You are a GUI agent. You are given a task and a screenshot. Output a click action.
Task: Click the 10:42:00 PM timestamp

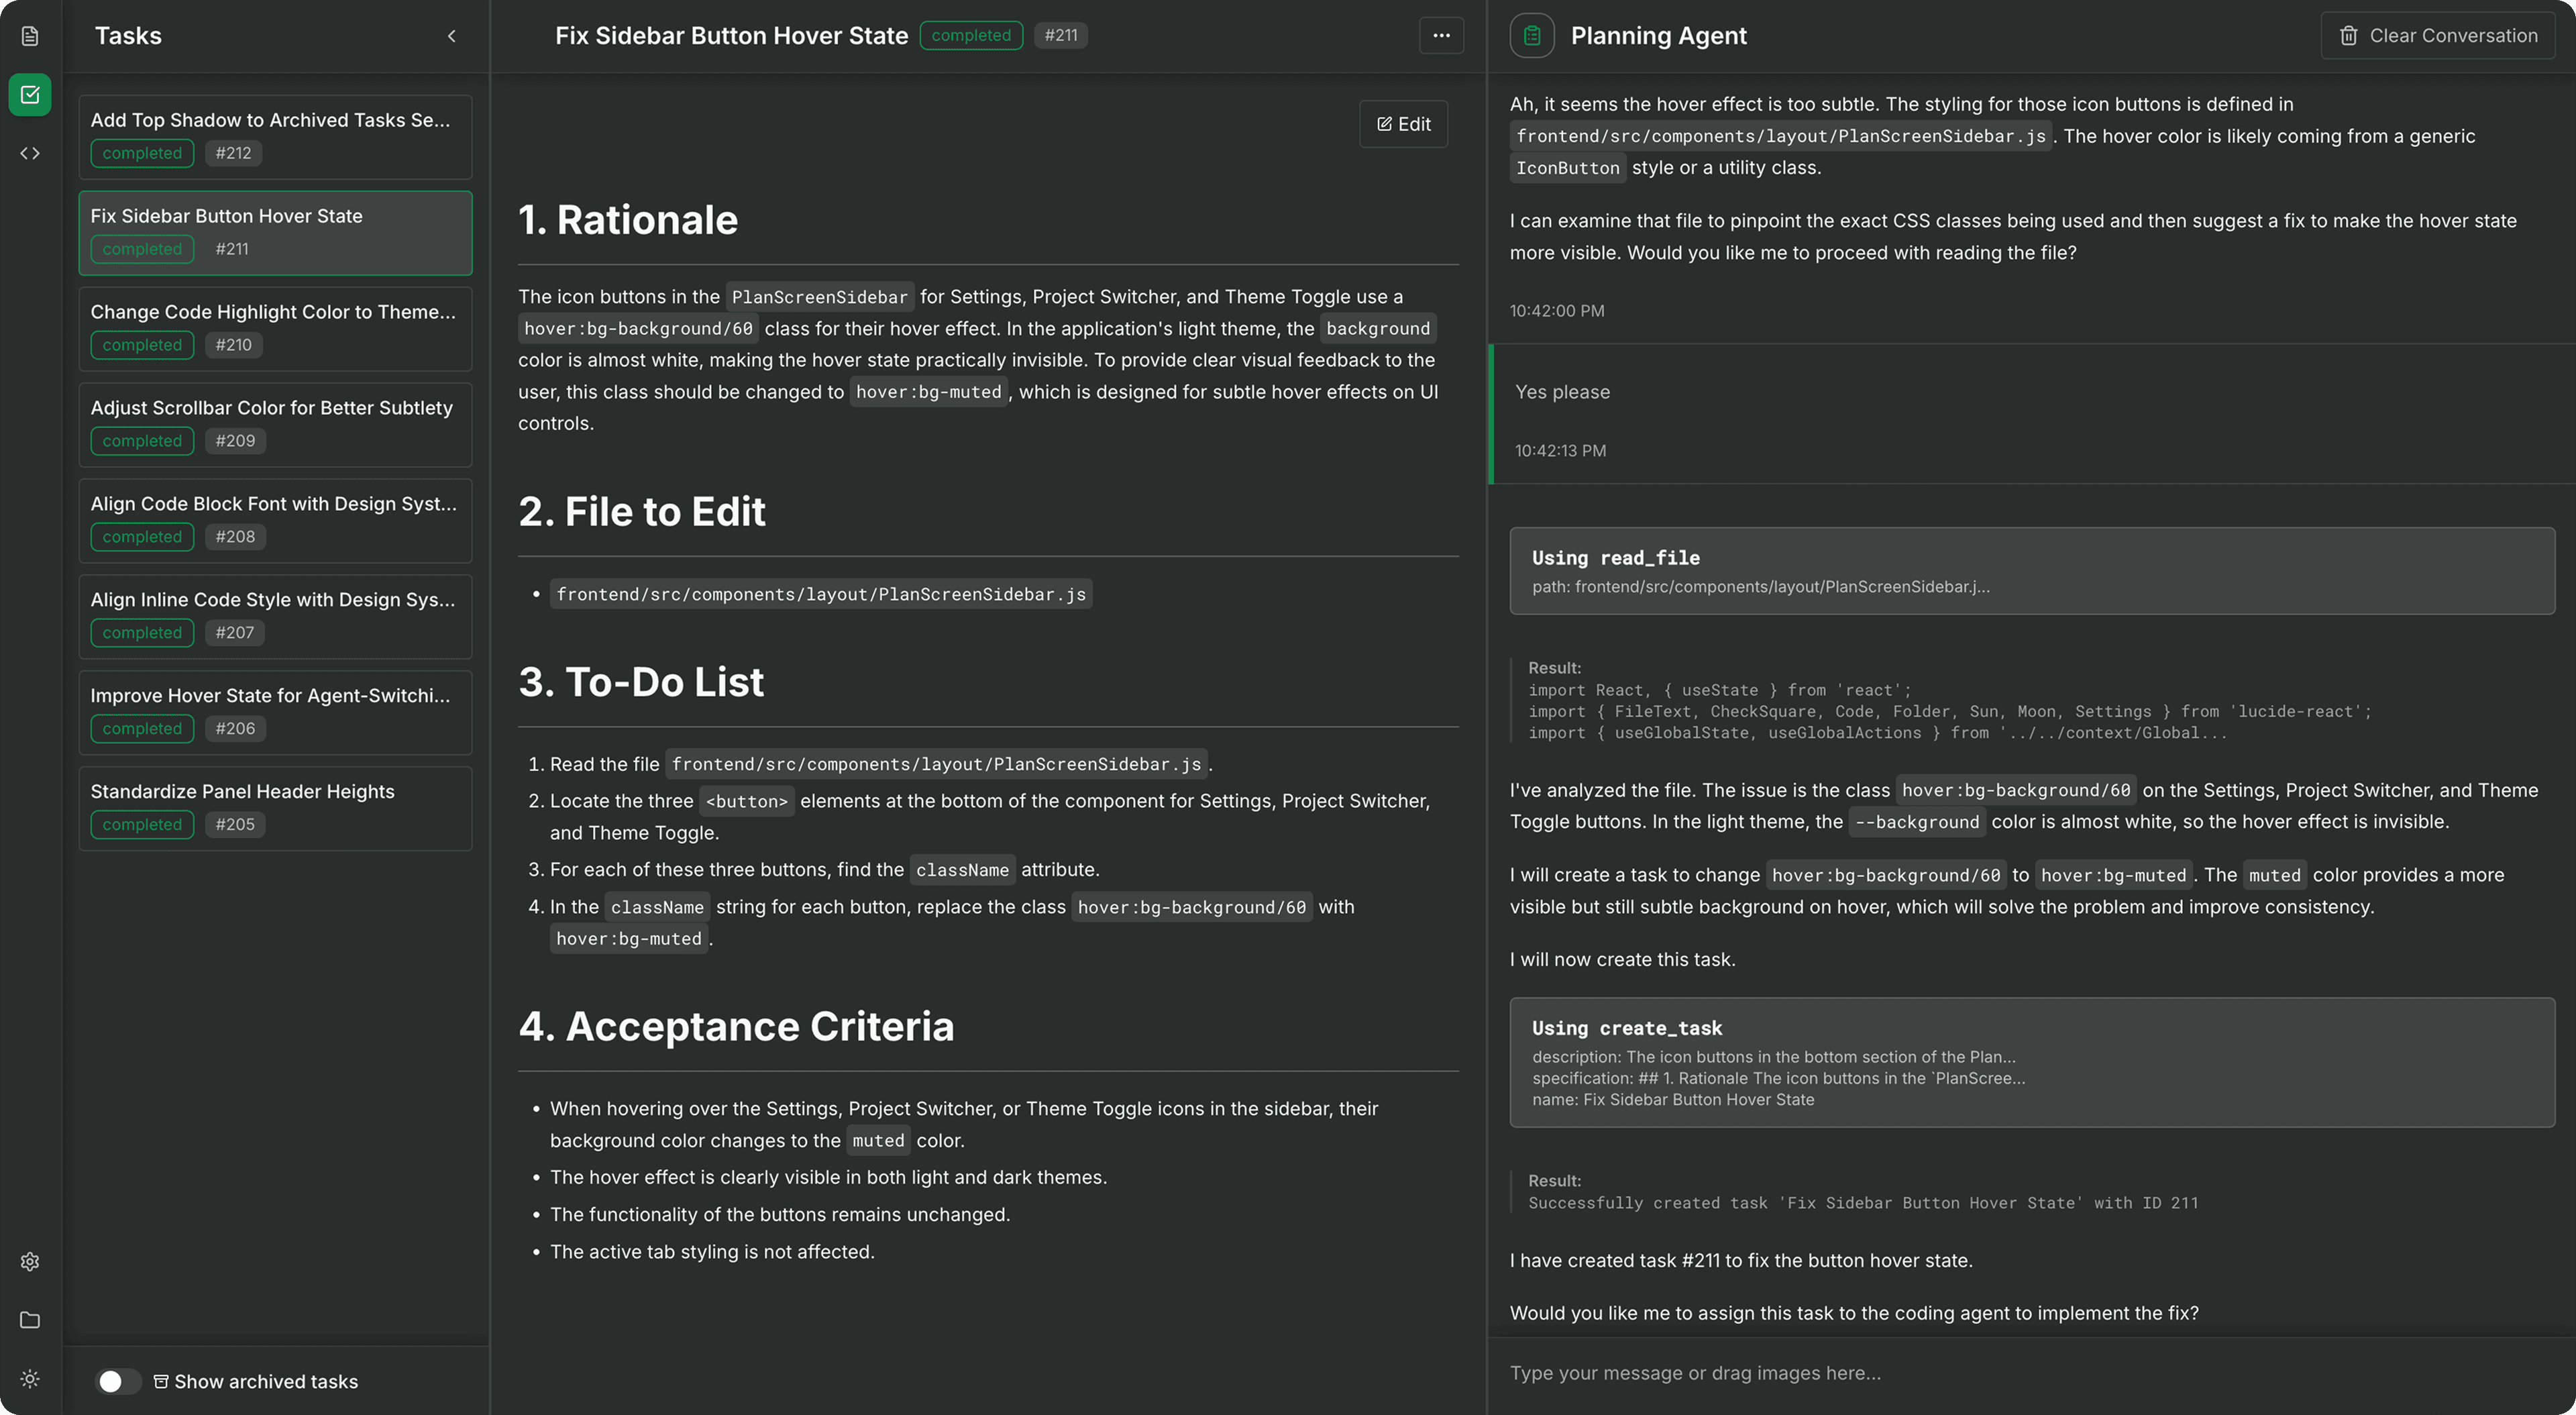pos(1557,311)
